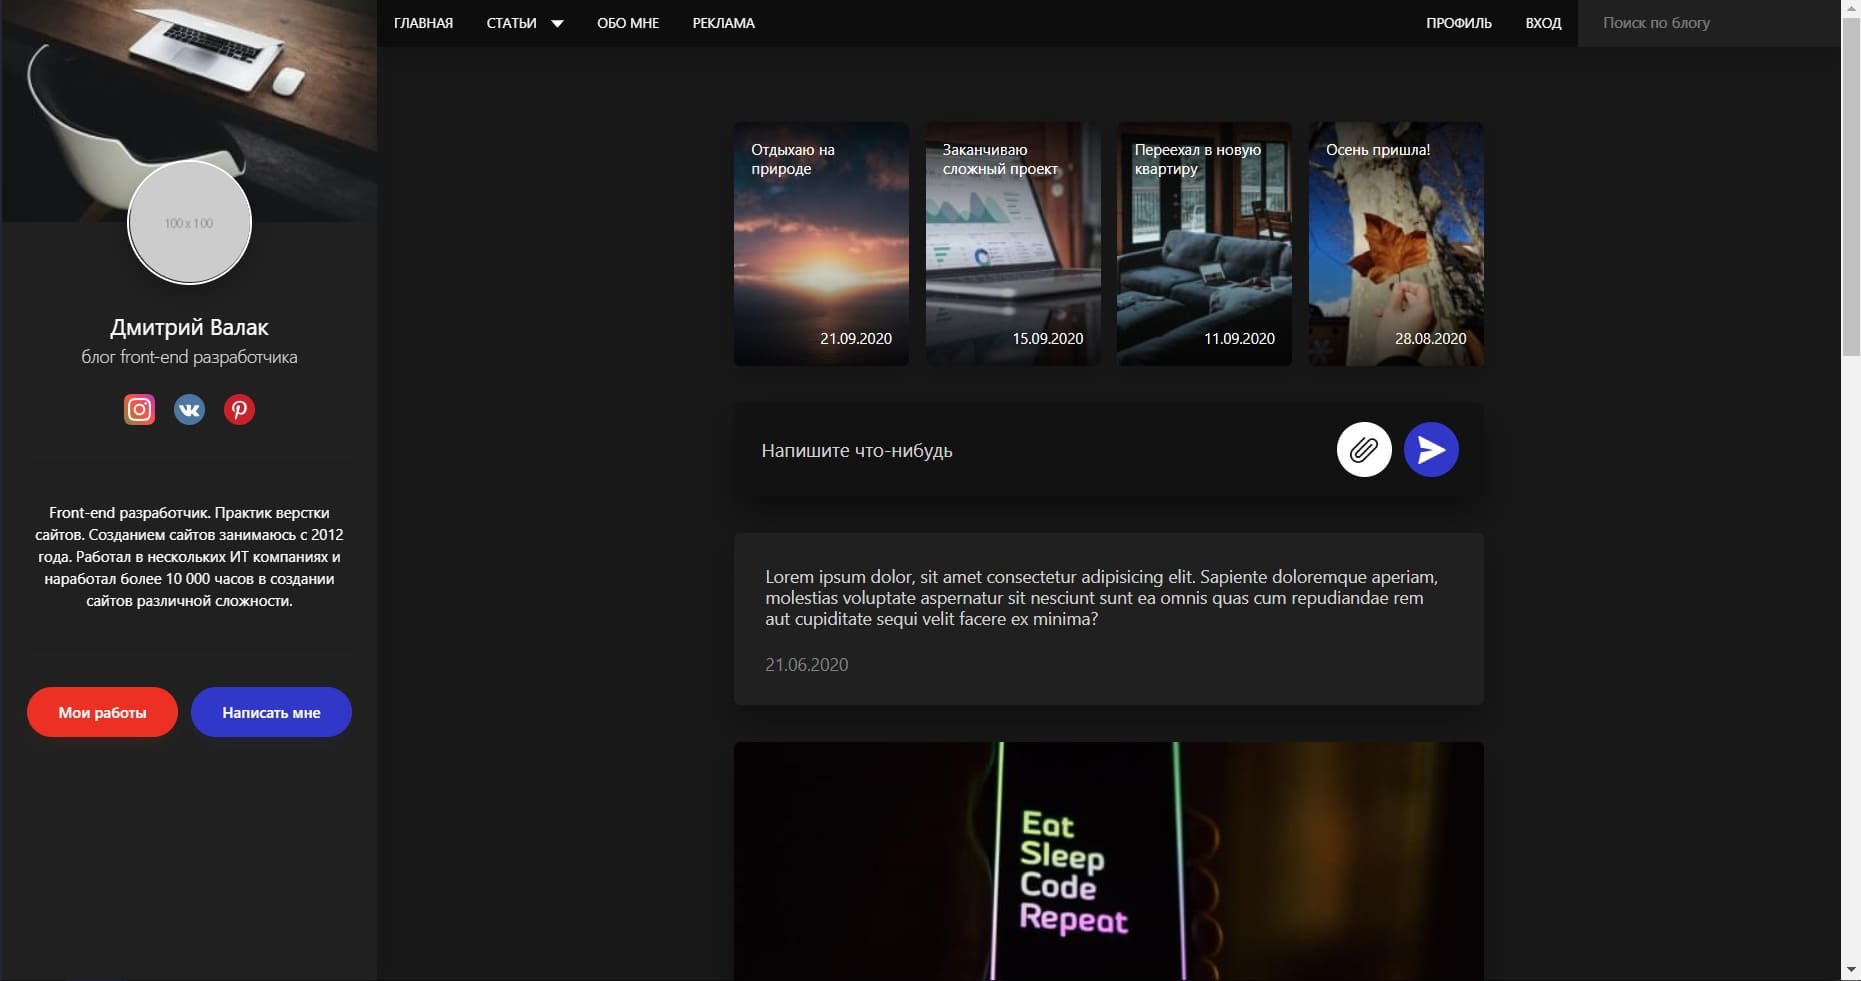1861x981 pixels.
Task: Open the Instagram profile icon
Action: [139, 409]
